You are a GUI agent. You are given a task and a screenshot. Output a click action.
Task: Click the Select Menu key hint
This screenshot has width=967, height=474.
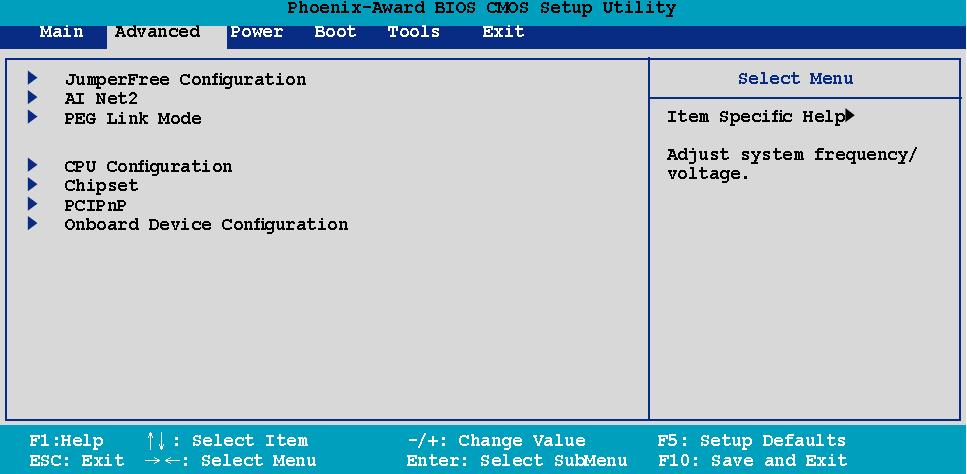point(230,460)
